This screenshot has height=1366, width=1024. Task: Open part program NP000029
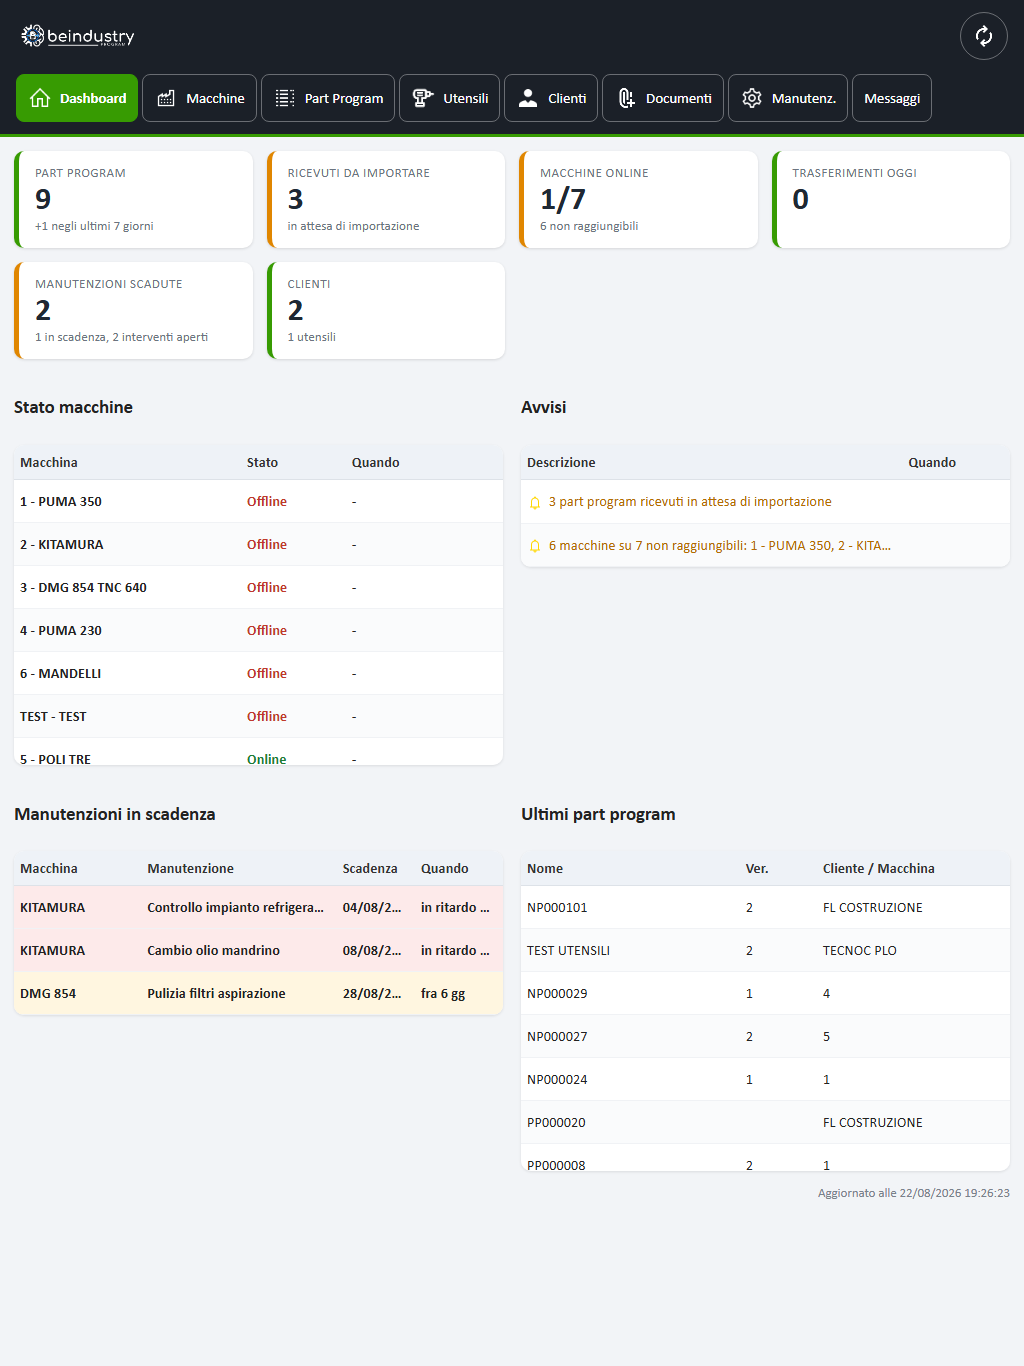765,994
